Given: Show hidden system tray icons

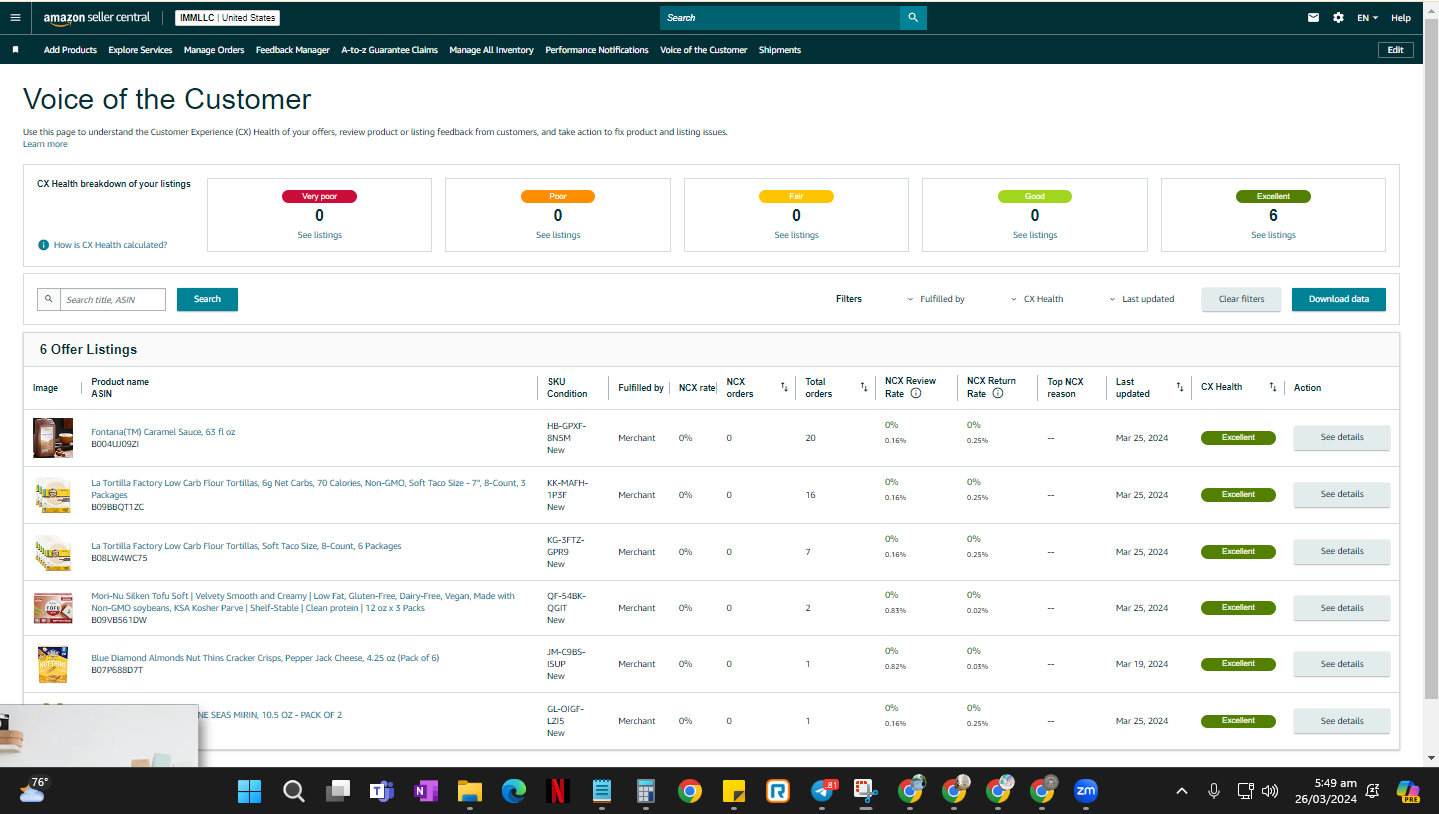Looking at the screenshot, I should point(1182,791).
